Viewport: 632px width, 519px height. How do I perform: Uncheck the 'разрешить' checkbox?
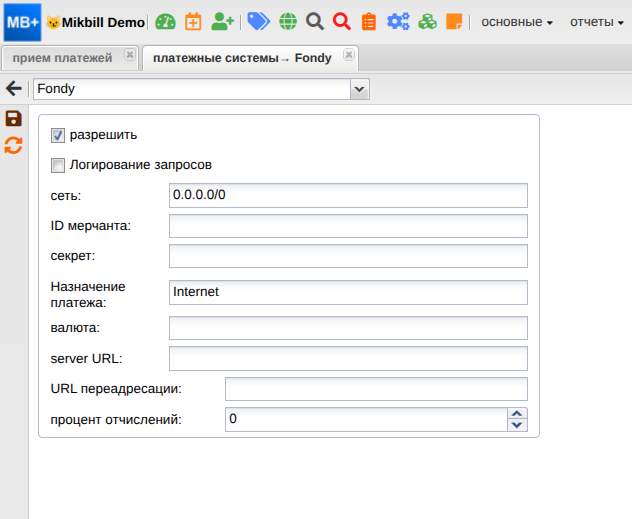tap(58, 135)
